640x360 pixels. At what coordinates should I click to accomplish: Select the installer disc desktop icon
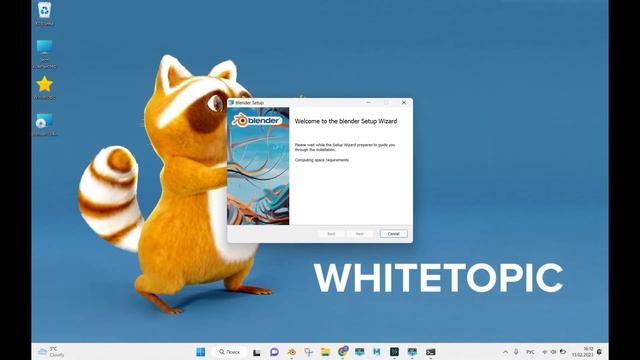44,124
